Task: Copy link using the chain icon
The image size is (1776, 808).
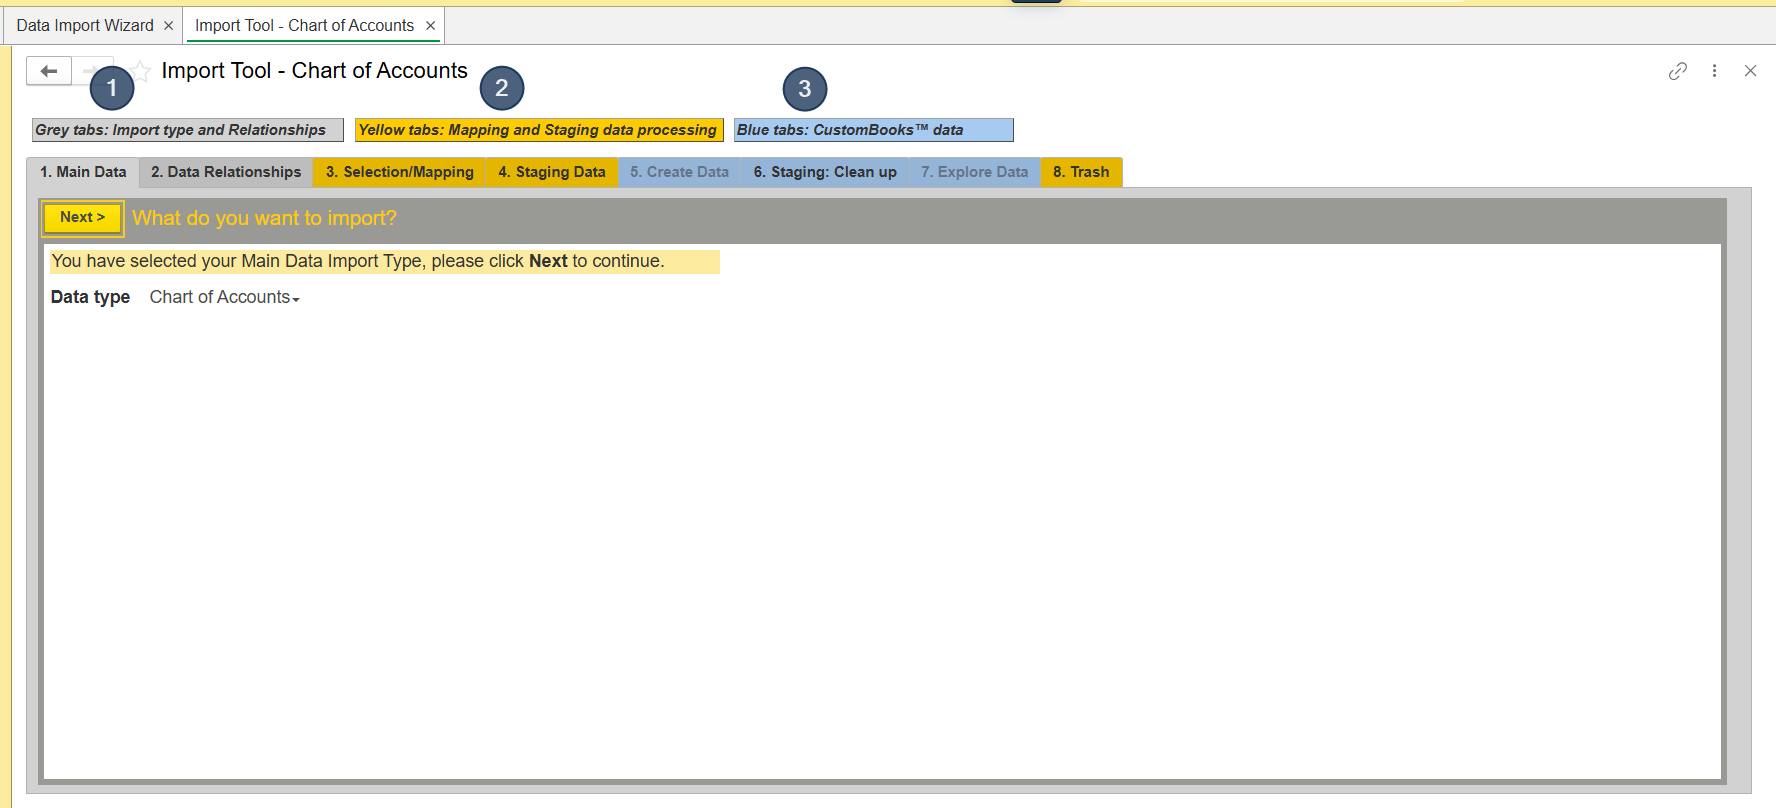Action: 1677,71
